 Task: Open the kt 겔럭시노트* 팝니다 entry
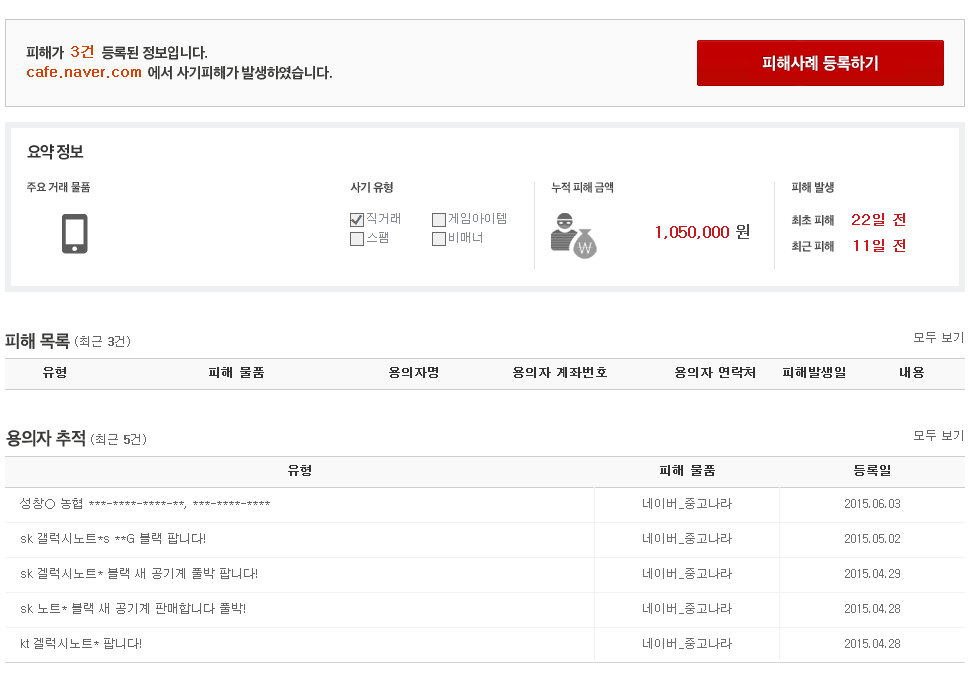pyautogui.click(x=81, y=644)
